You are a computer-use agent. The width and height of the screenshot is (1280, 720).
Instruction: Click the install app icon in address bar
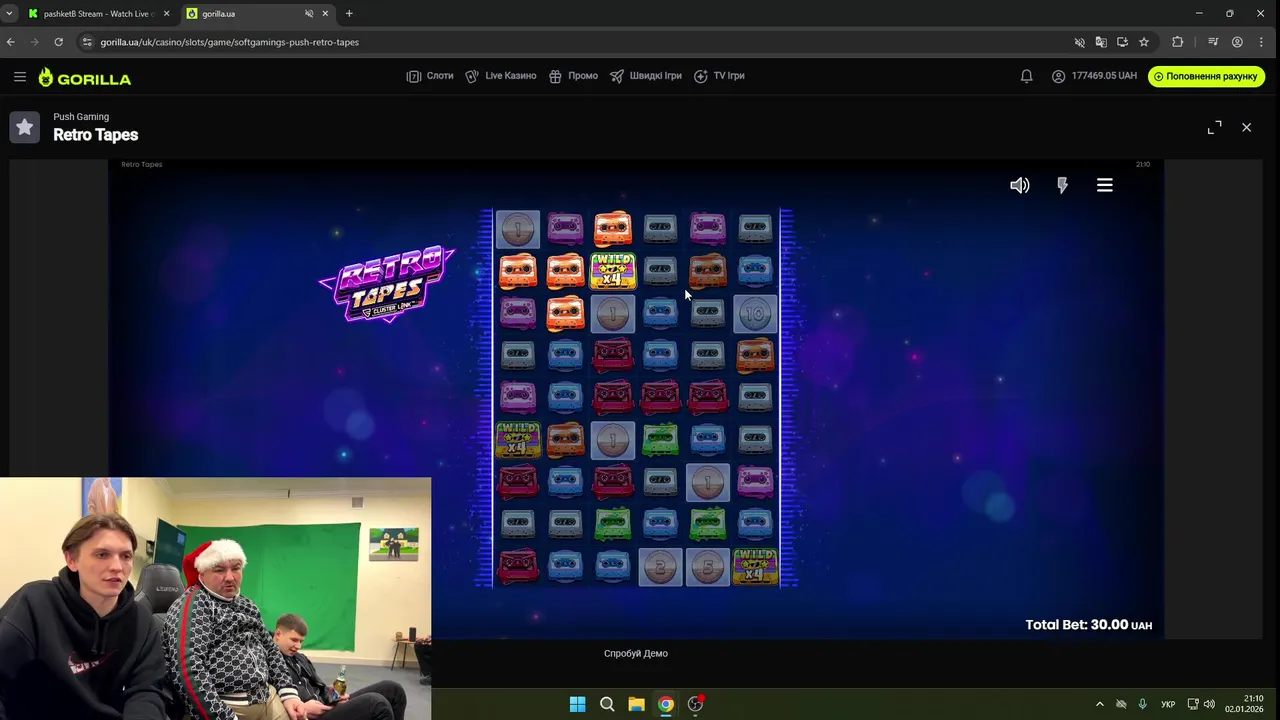pyautogui.click(x=1122, y=42)
